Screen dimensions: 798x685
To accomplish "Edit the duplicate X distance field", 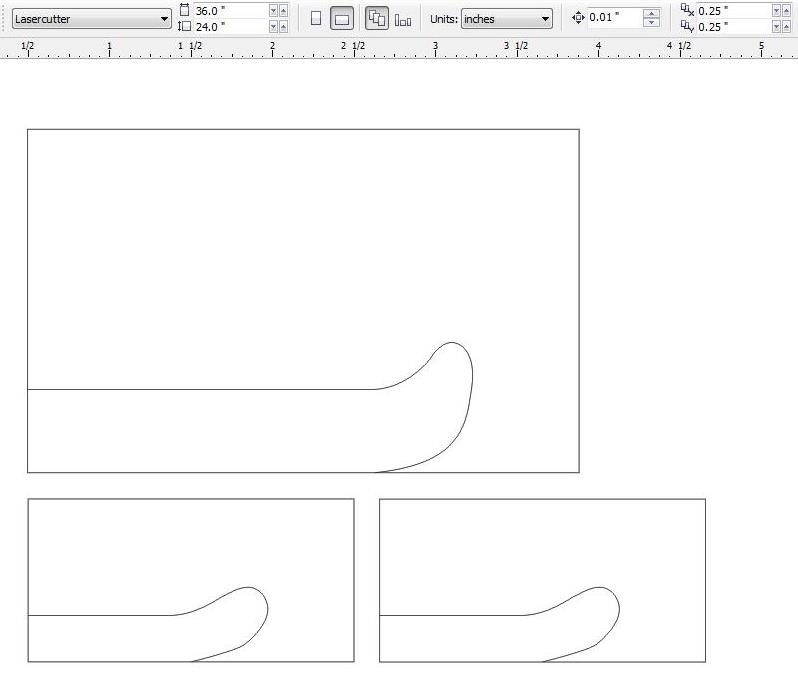I will click(x=733, y=11).
